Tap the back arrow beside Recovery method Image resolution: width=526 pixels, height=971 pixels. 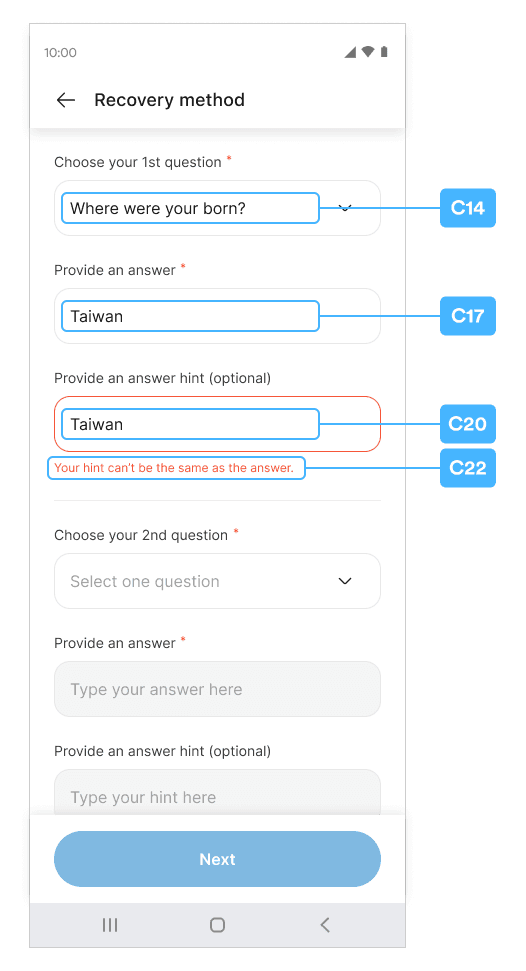[66, 100]
